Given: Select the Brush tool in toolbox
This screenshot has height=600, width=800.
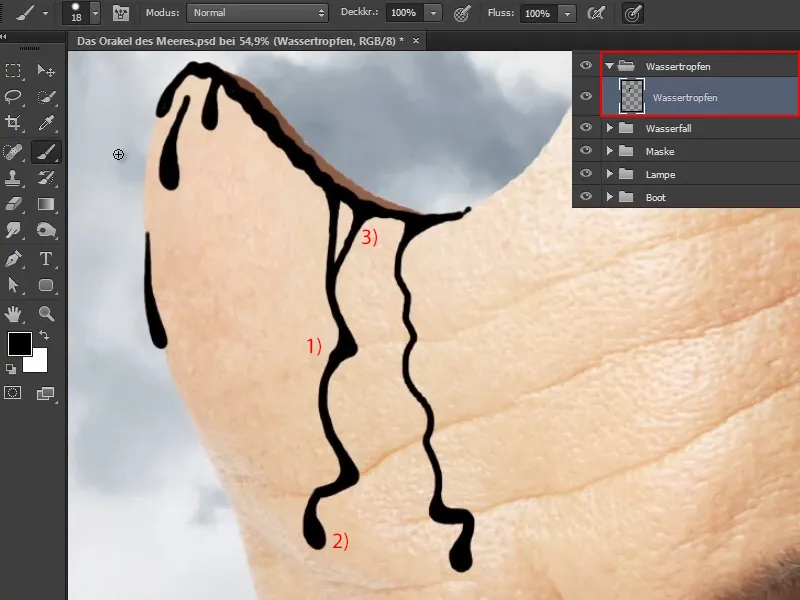Looking at the screenshot, I should coord(46,152).
